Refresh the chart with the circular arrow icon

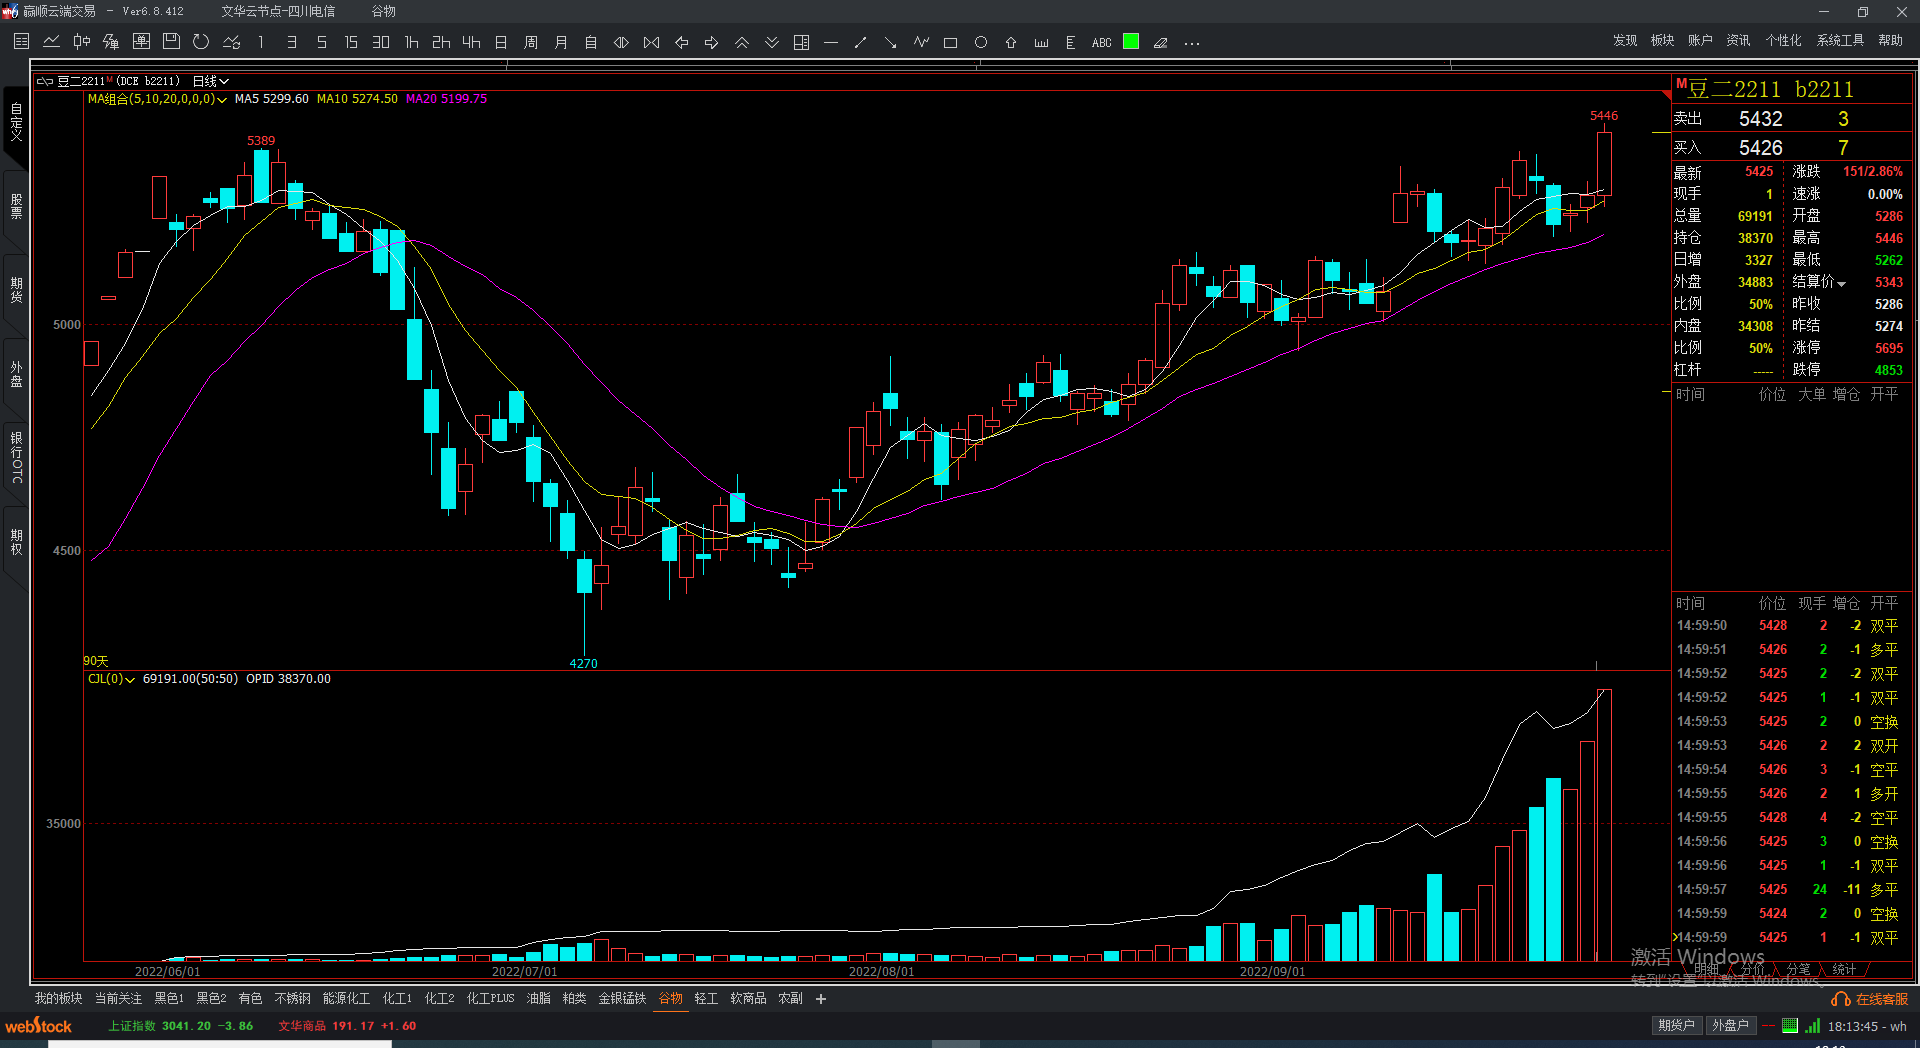[201, 42]
